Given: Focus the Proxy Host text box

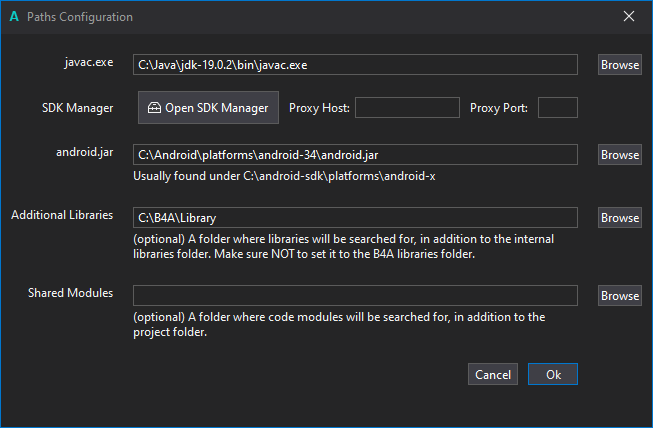Looking at the screenshot, I should [407, 108].
